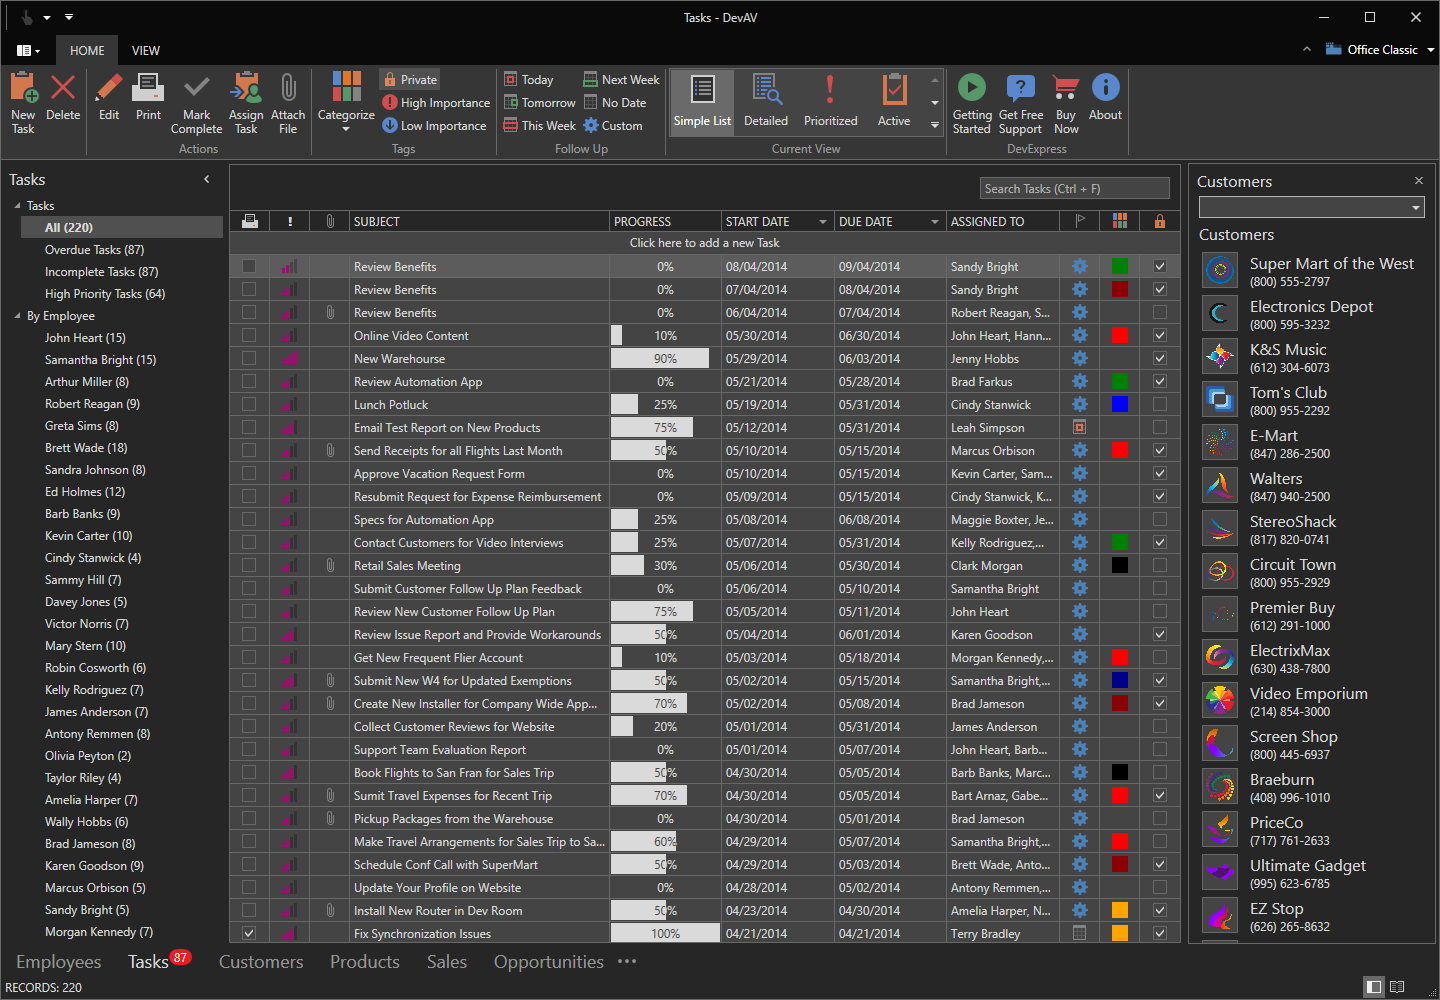Open the Employees module at the bottom
Viewport: 1440px width, 1000px height.
click(x=58, y=961)
